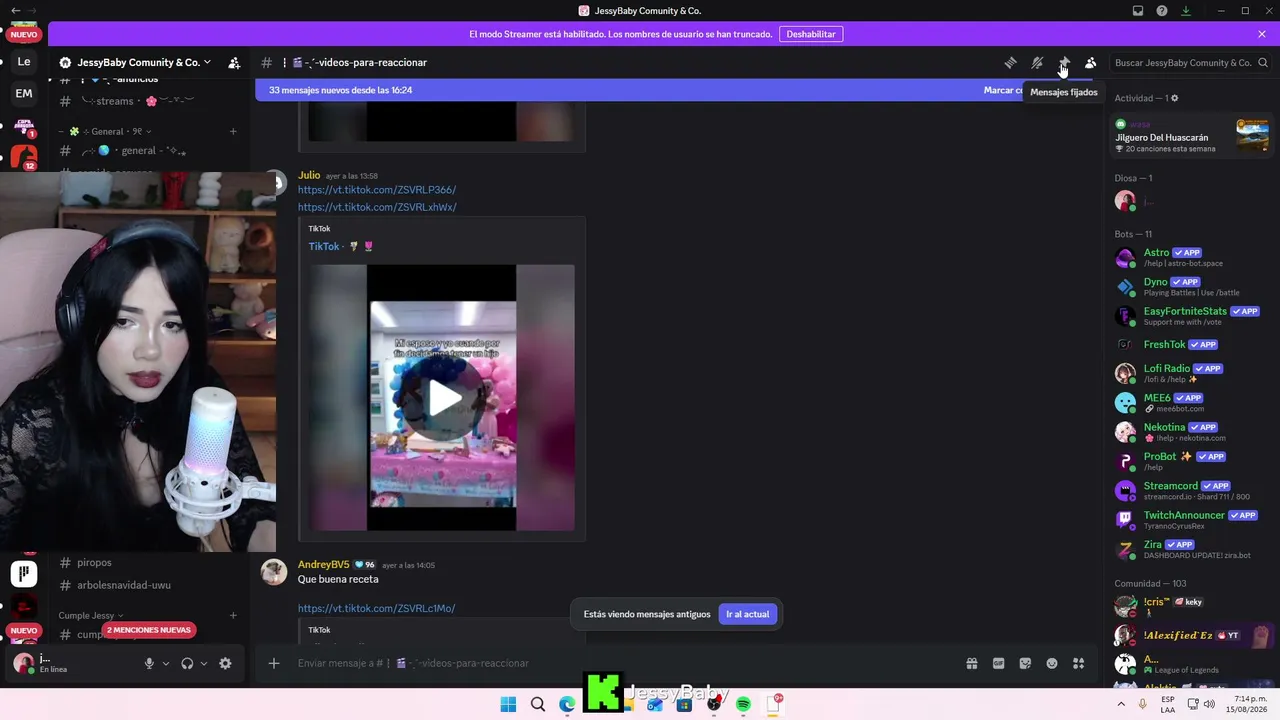Open Jilguero Del Huascarán activity card

coord(1192,135)
